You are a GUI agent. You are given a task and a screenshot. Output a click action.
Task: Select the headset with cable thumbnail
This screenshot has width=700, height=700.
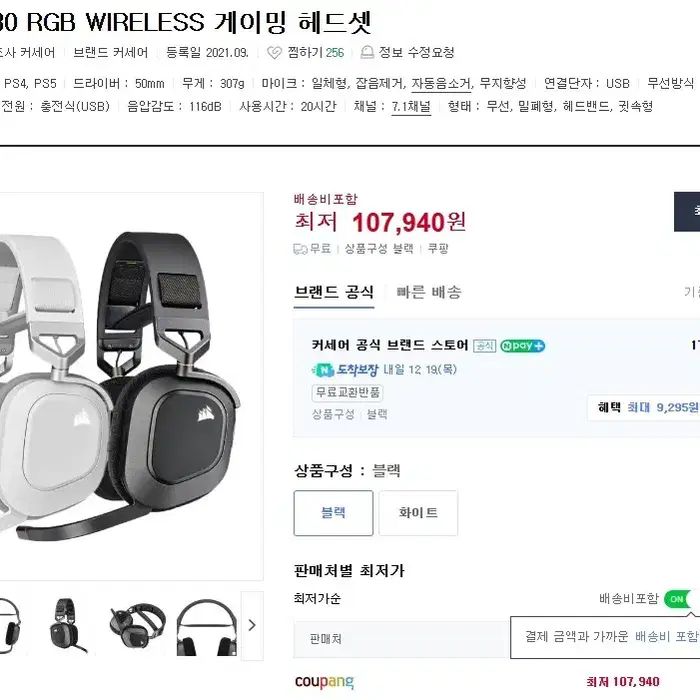tap(67, 625)
